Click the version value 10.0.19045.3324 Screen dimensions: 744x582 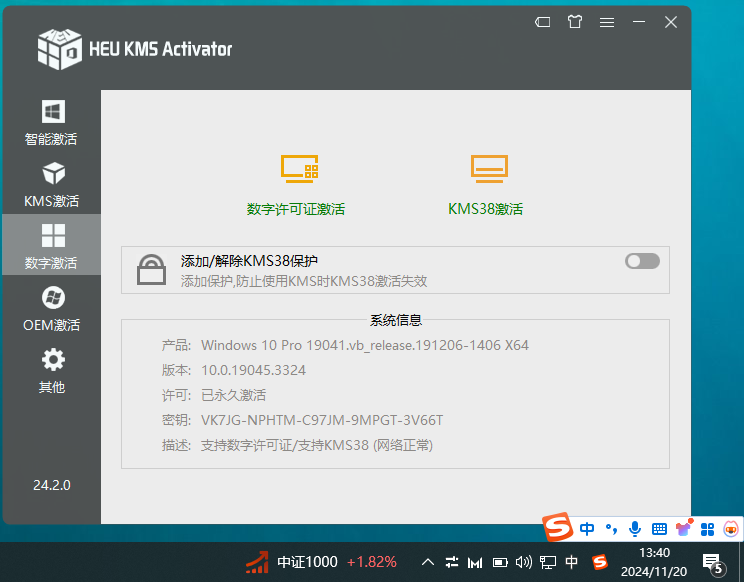point(253,370)
